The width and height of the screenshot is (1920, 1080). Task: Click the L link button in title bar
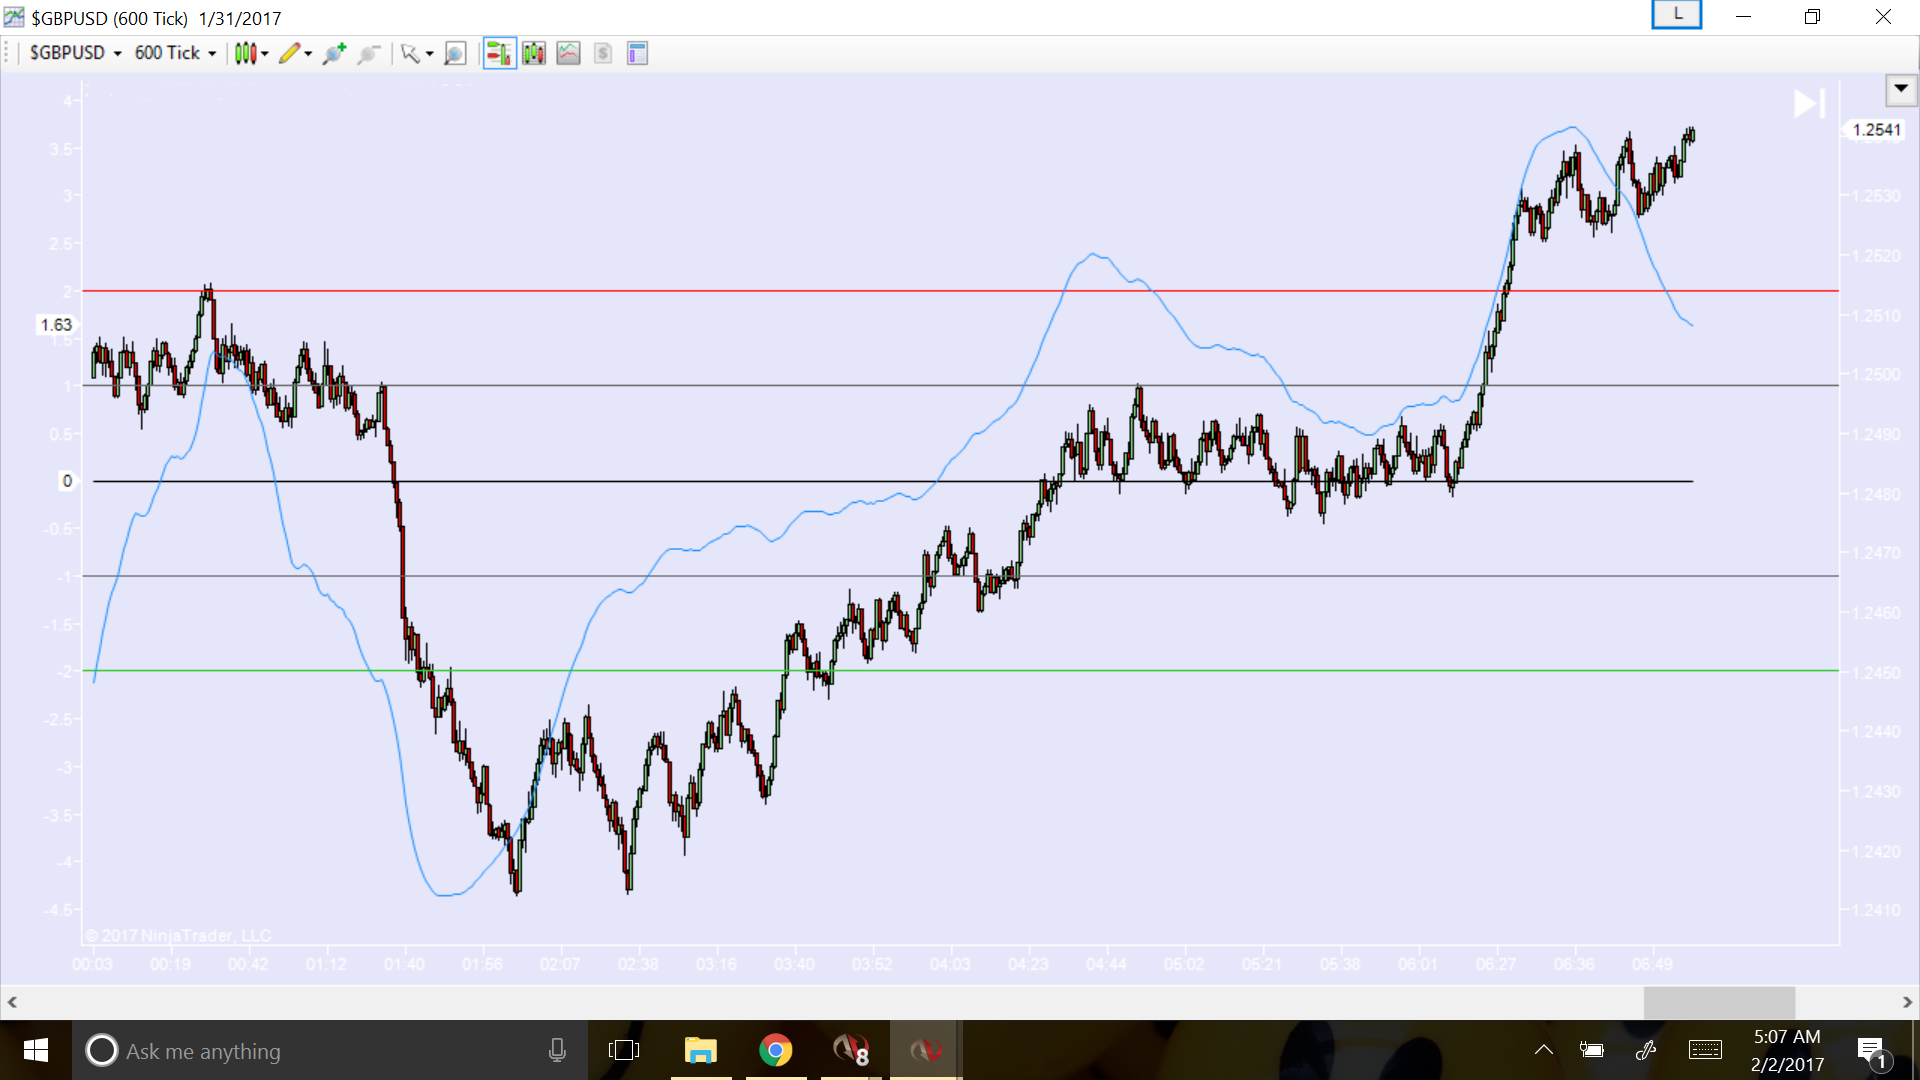1676,15
